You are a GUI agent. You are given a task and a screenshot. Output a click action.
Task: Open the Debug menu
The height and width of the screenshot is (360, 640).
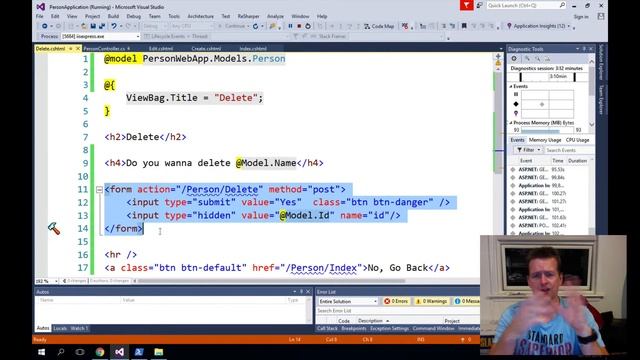(x=133, y=16)
